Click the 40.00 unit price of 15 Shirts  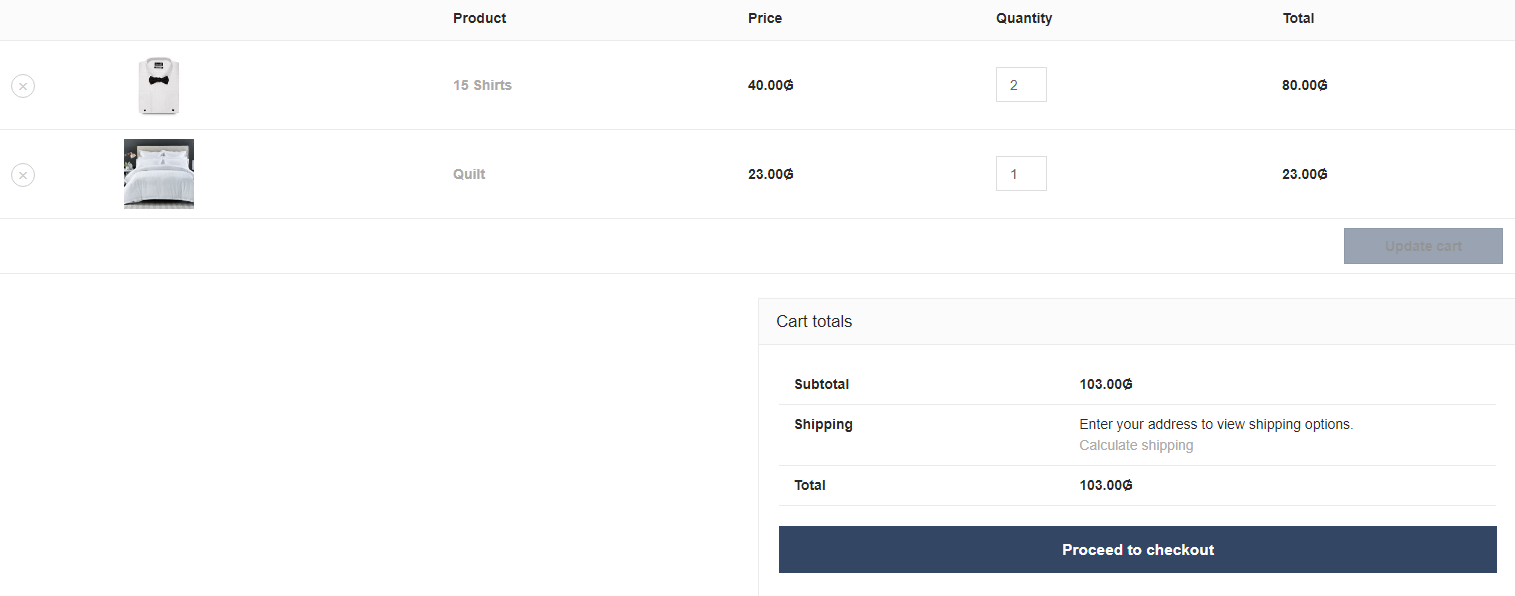[x=770, y=86]
